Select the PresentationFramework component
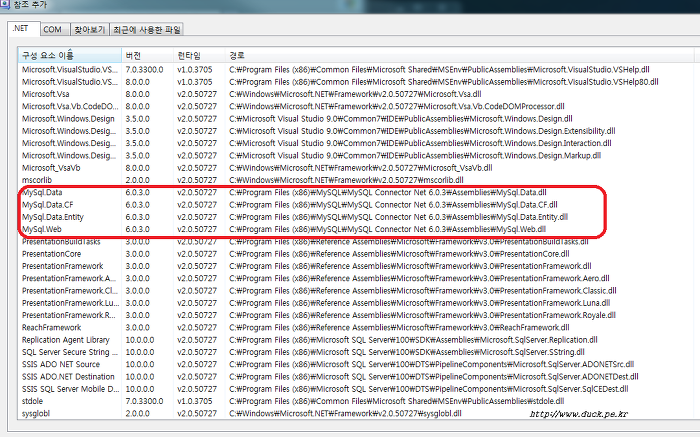Image resolution: width=700 pixels, height=437 pixels. pos(62,266)
